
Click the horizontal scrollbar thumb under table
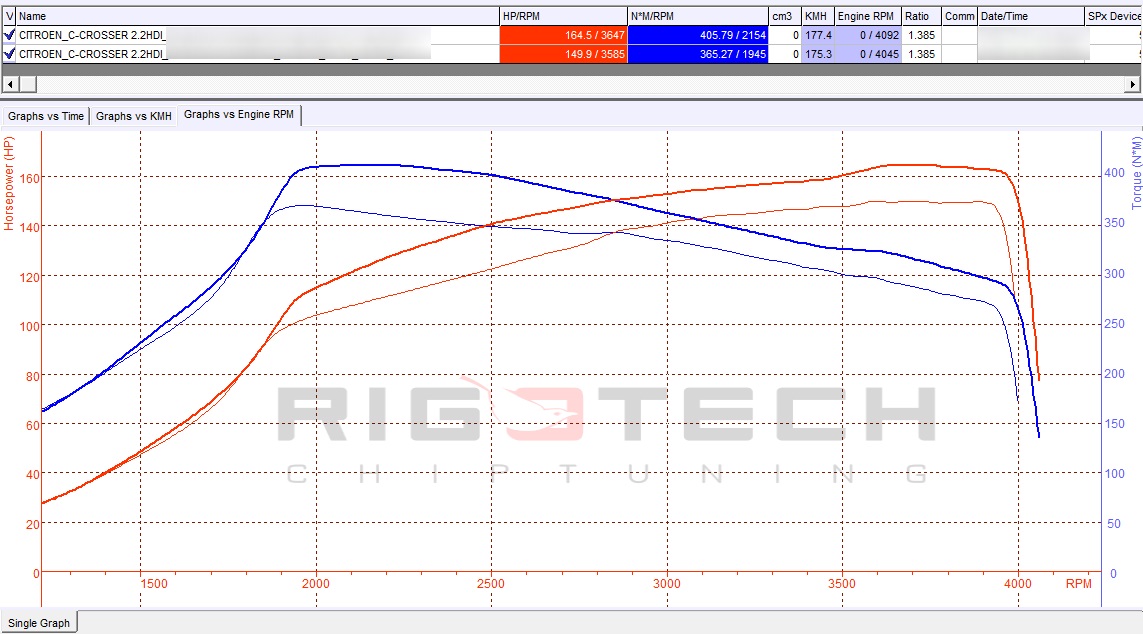coord(28,85)
